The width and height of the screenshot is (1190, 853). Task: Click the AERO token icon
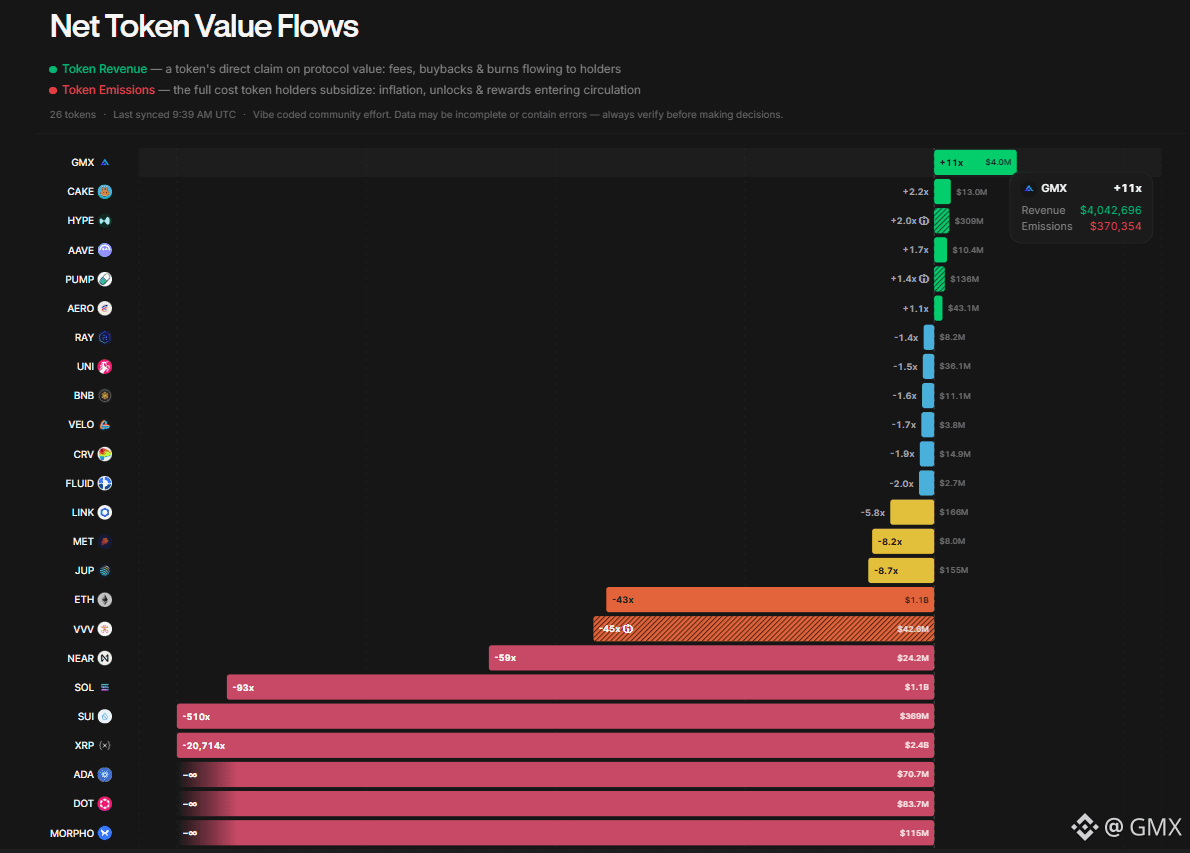(105, 308)
